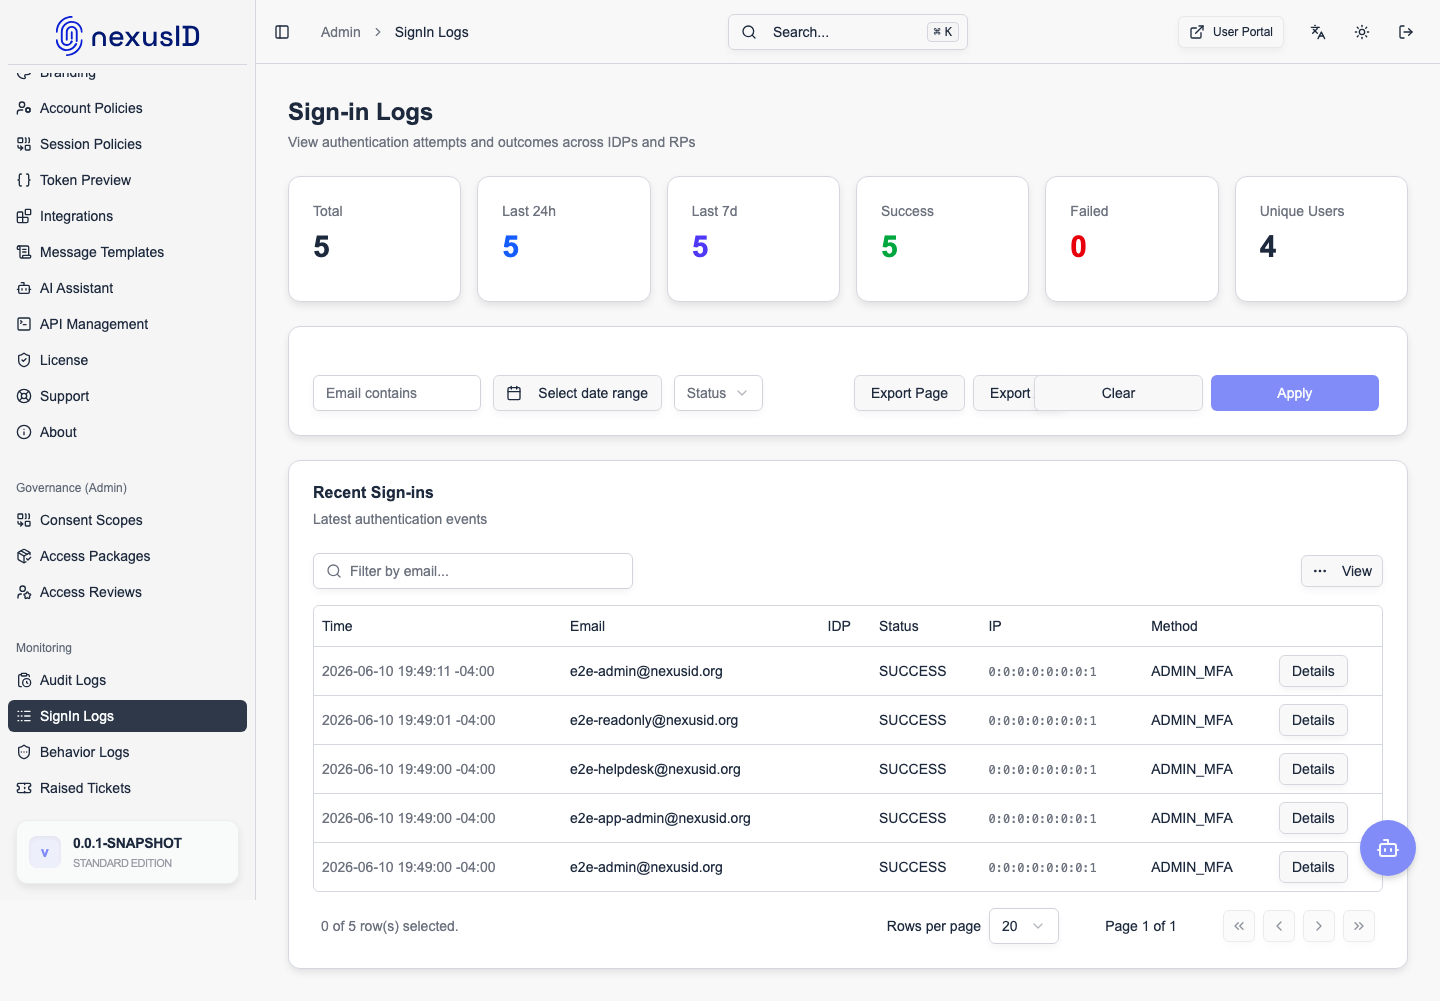Click the Admin breadcrumb link
Screen dimensions: 1440x1001
[340, 32]
